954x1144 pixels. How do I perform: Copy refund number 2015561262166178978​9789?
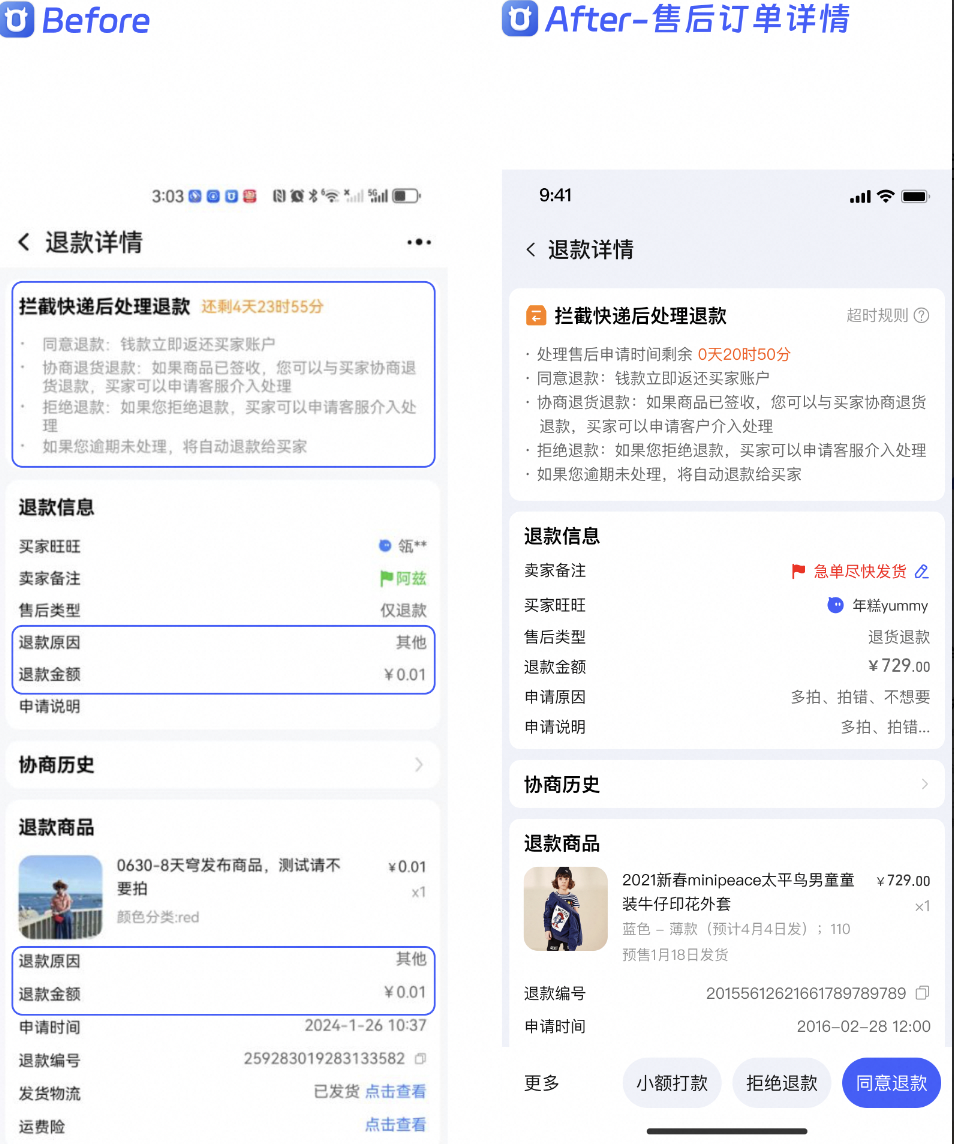[x=923, y=993]
